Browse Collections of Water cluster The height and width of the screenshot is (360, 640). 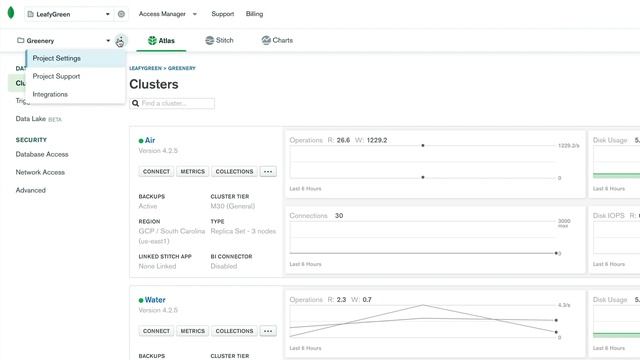point(234,331)
